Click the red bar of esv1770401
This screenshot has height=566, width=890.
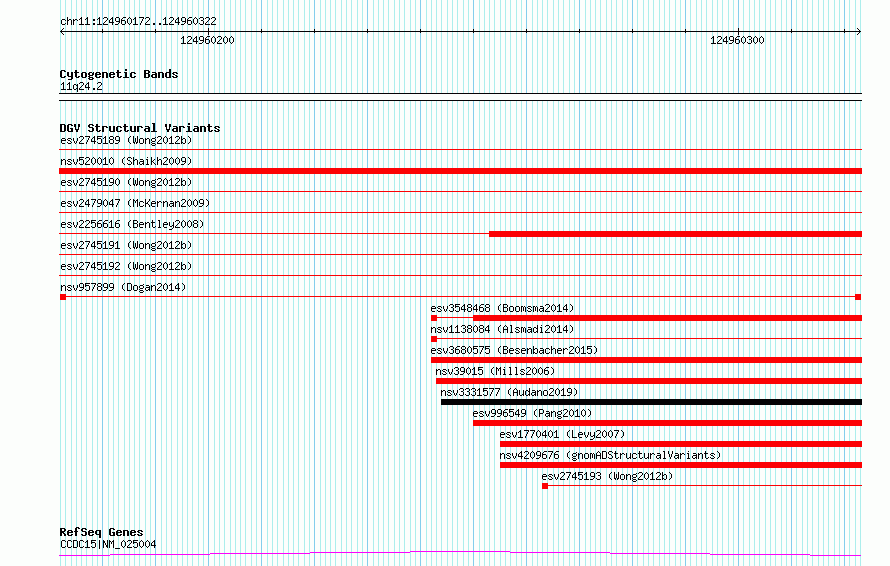pos(681,444)
